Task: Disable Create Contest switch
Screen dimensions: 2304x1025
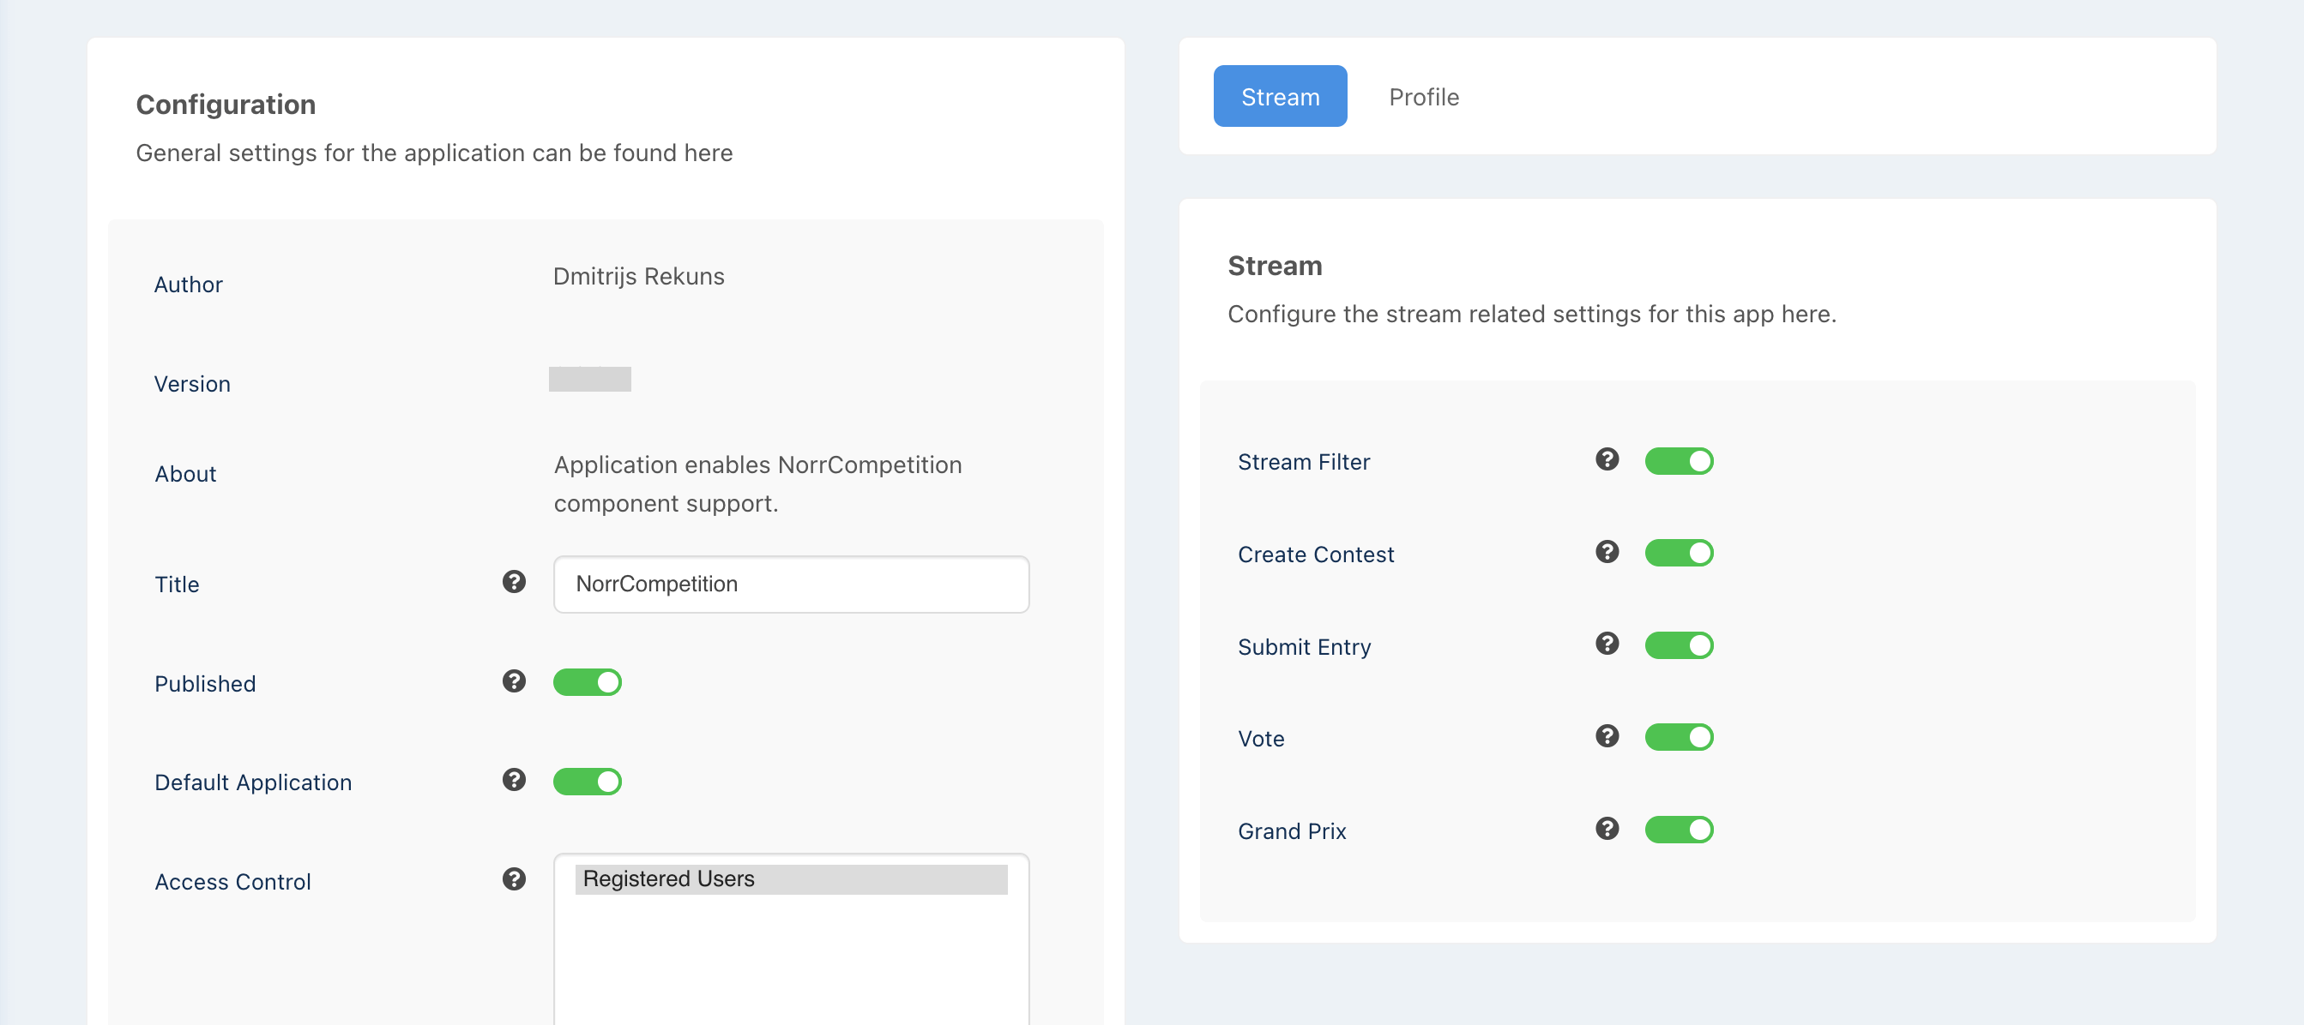Action: pos(1679,552)
